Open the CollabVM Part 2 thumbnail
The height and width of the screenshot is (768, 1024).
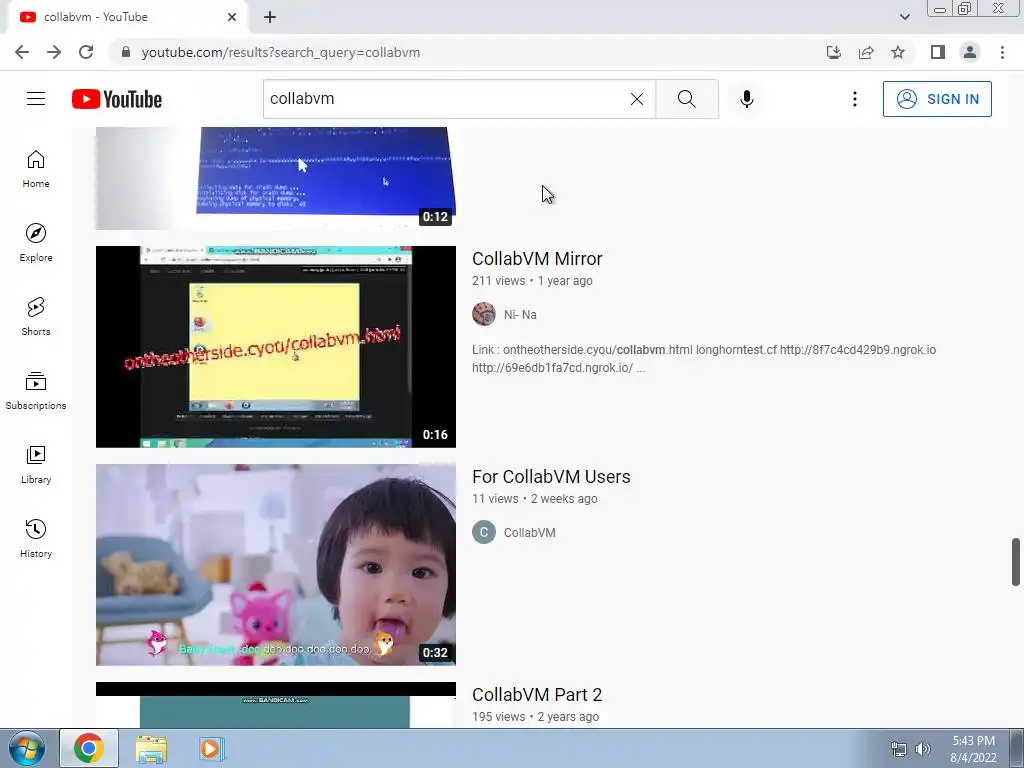276,705
